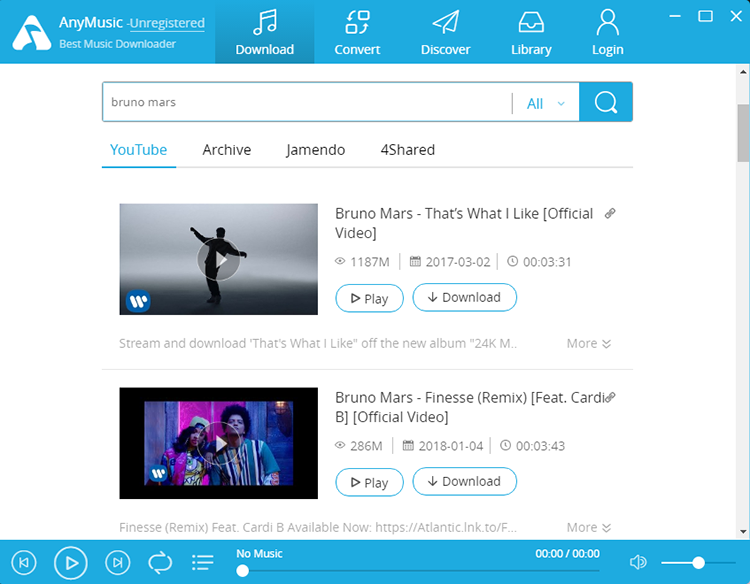Image resolution: width=750 pixels, height=584 pixels.
Task: Expand More for That's What I Like description
Action: point(589,344)
